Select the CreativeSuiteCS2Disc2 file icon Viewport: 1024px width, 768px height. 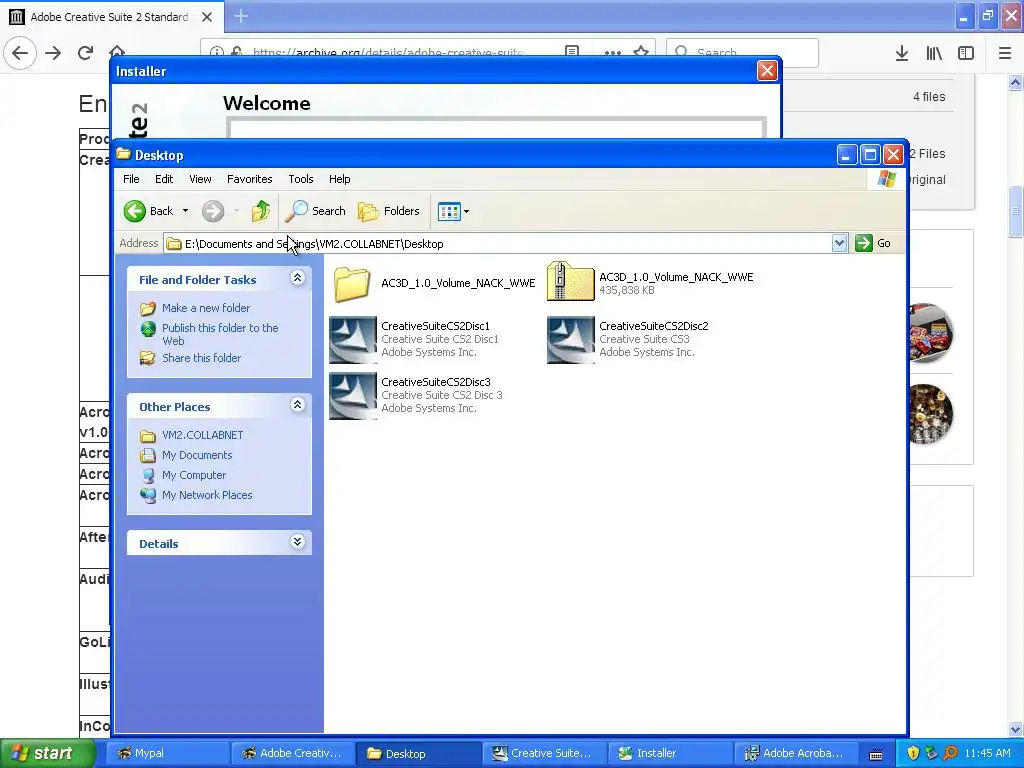pyautogui.click(x=571, y=340)
